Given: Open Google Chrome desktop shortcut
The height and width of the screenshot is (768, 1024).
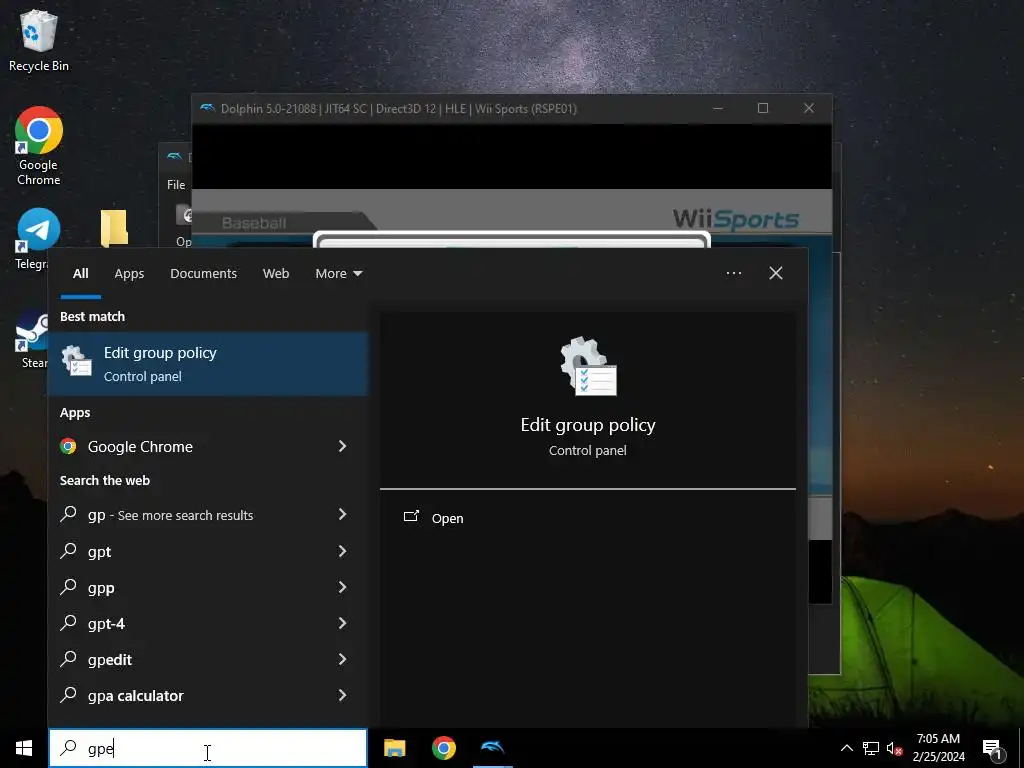Looking at the screenshot, I should tap(39, 146).
